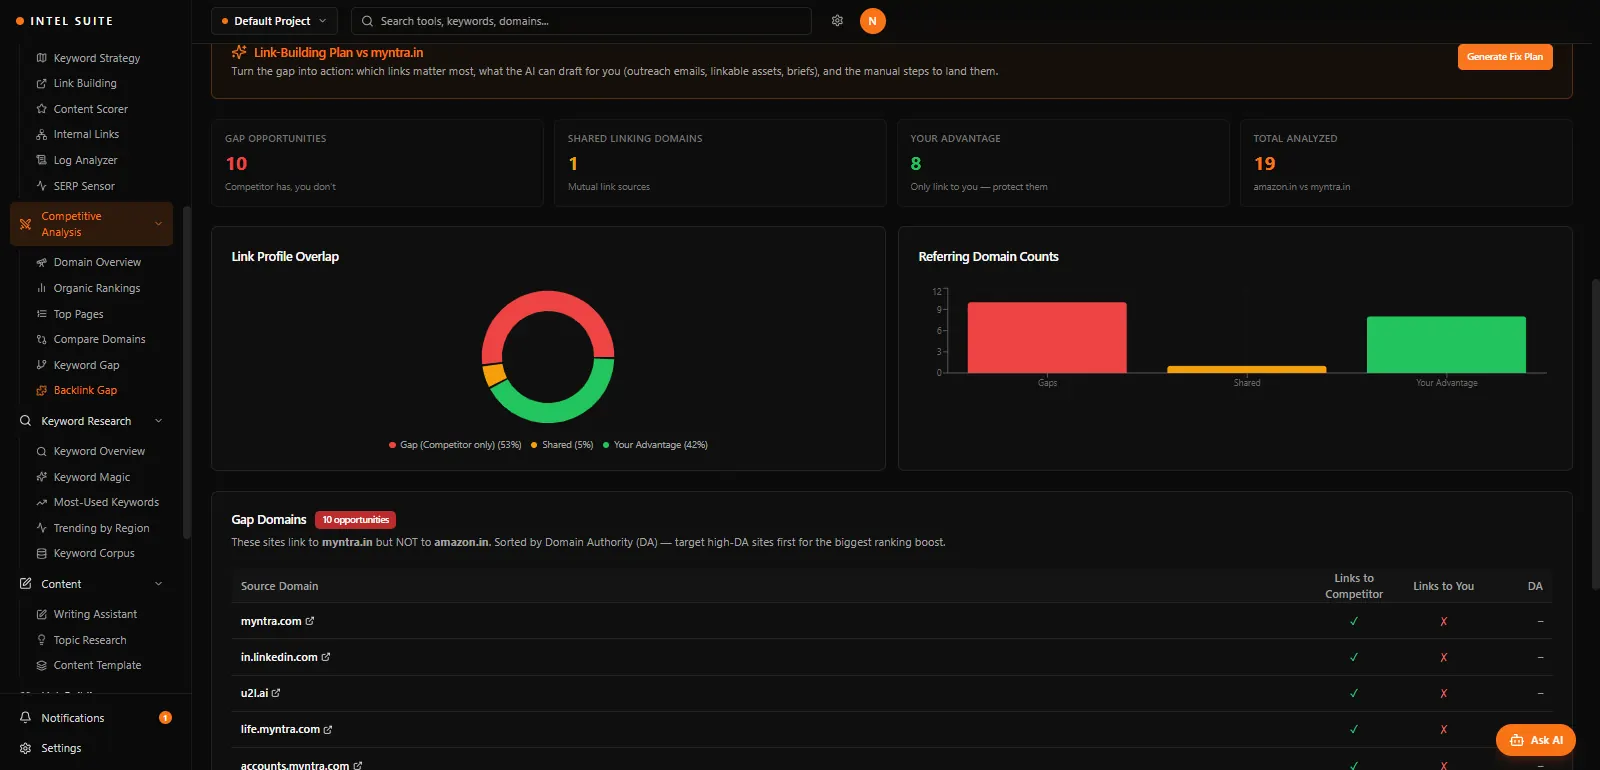This screenshot has width=1600, height=770.
Task: Click the SERP Sensor pulse icon
Action: (41, 186)
